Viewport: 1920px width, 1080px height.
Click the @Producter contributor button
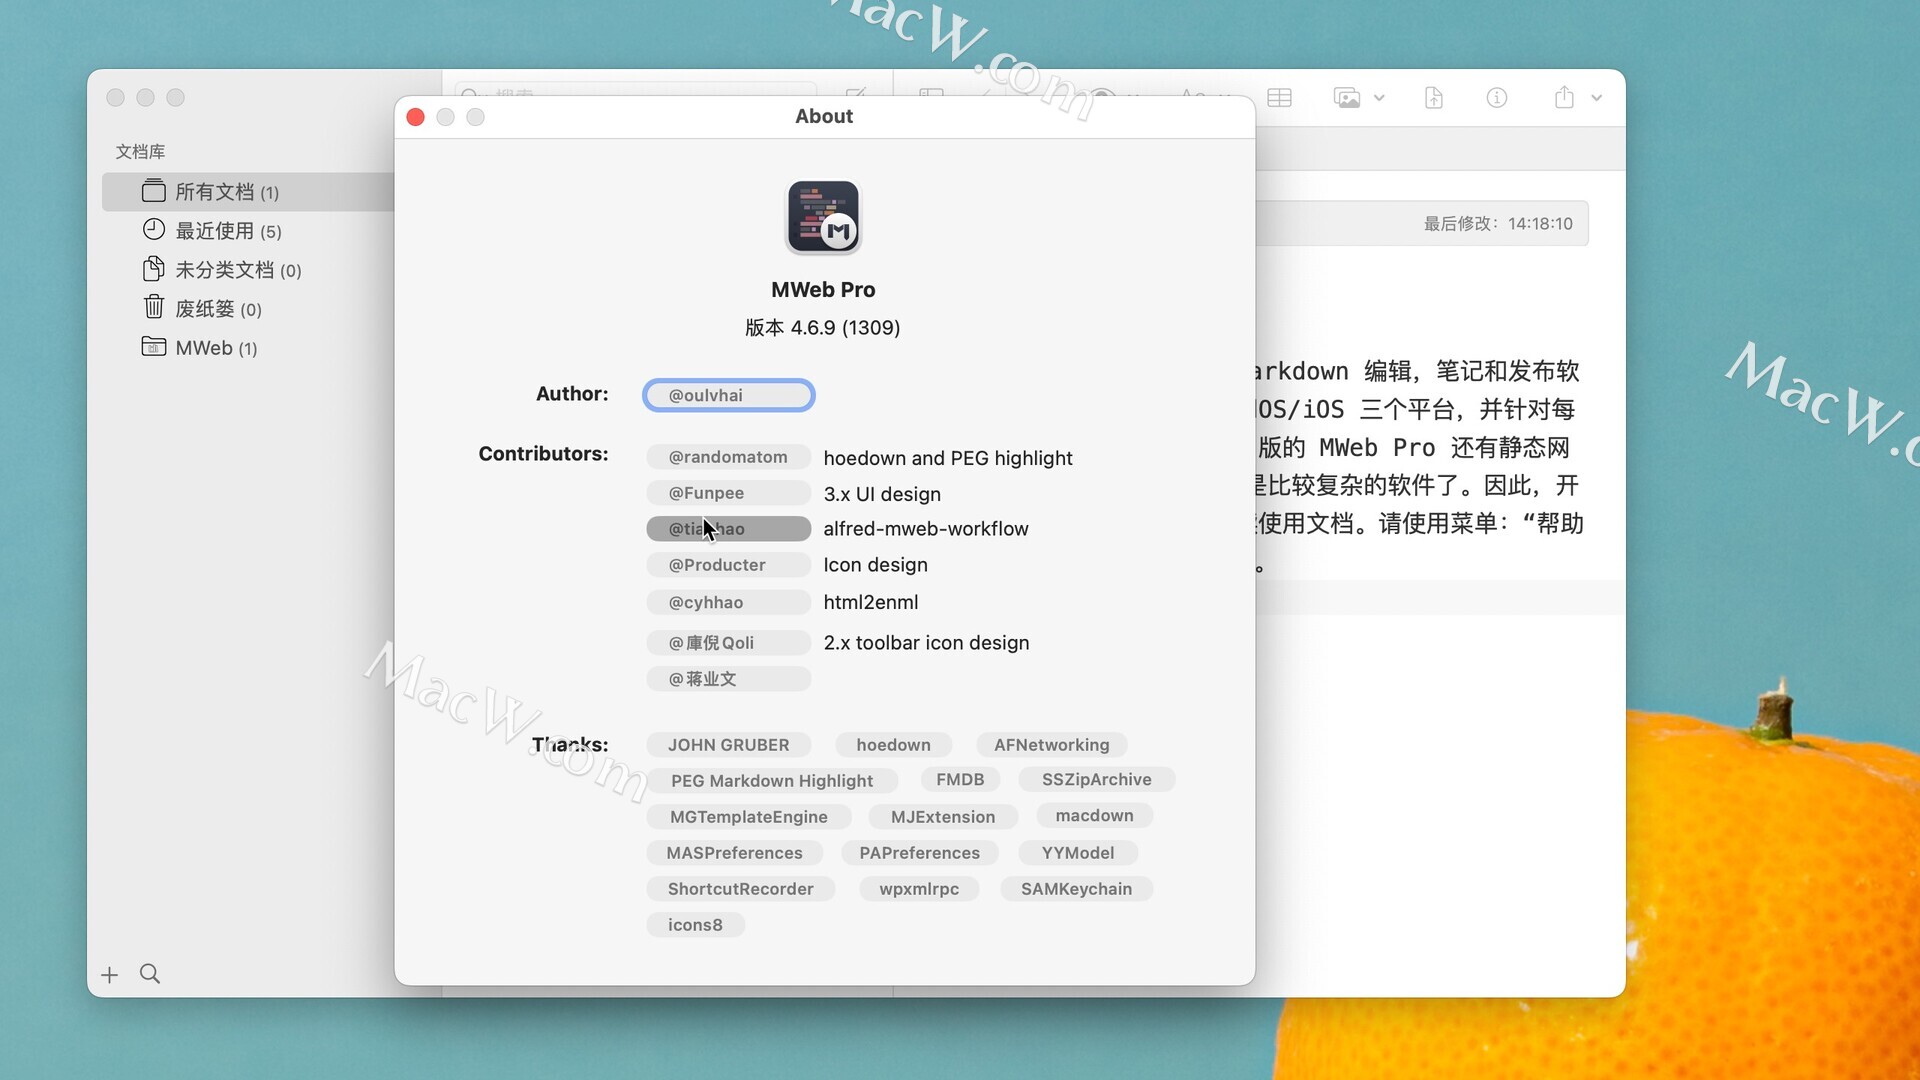729,565
